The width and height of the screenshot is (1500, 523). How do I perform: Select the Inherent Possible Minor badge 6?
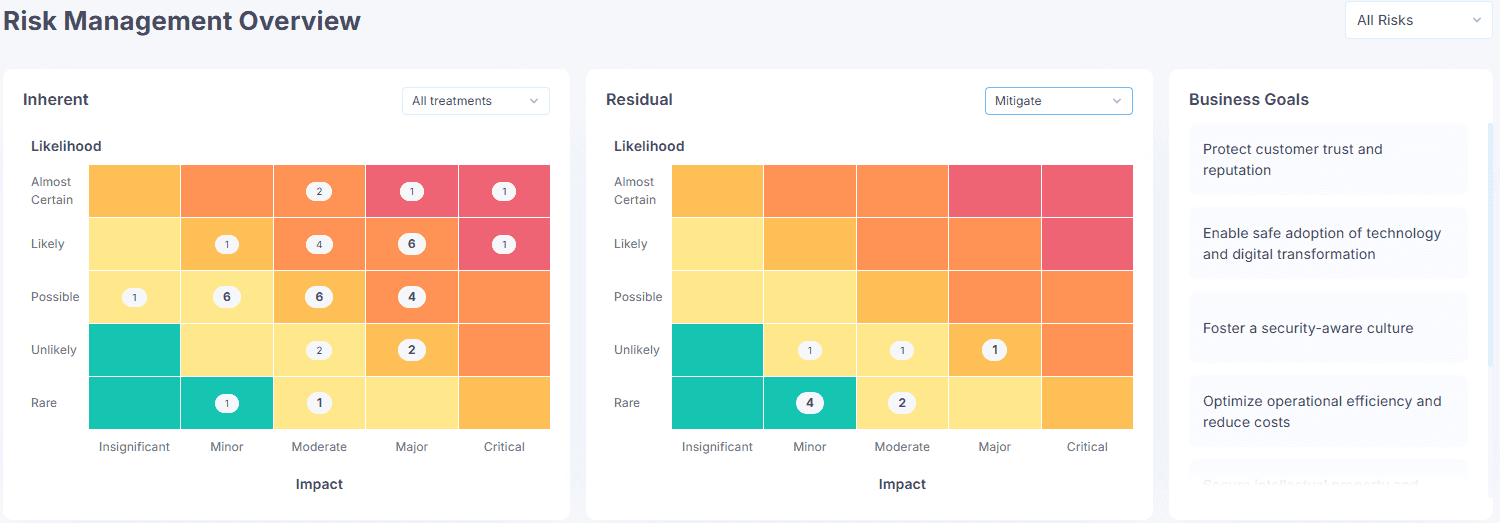pos(227,297)
